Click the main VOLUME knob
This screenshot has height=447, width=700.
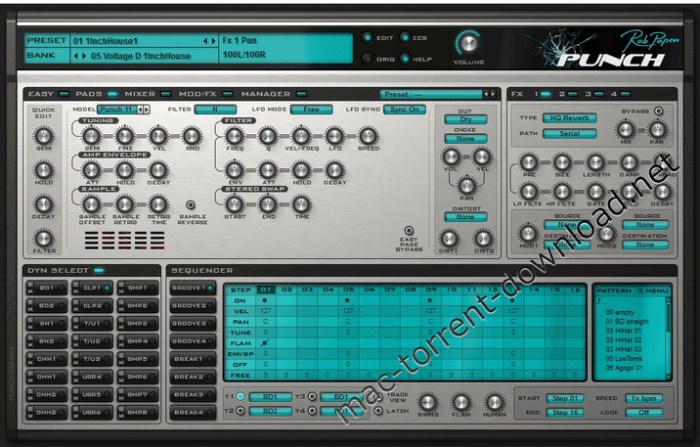(468, 43)
